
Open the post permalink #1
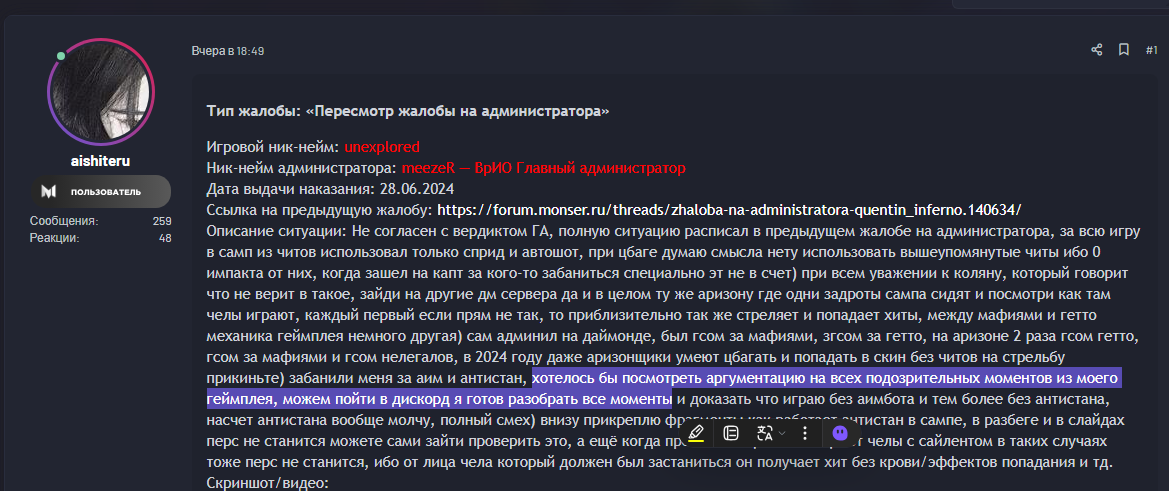point(1151,50)
